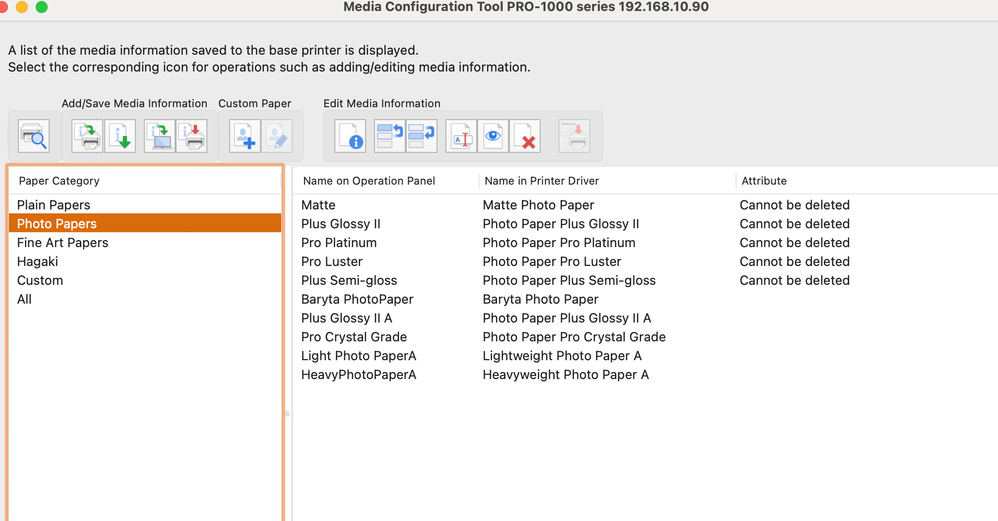Click Photo Paper Pro Luster driver name
This screenshot has width=998, height=521.
coord(552,261)
